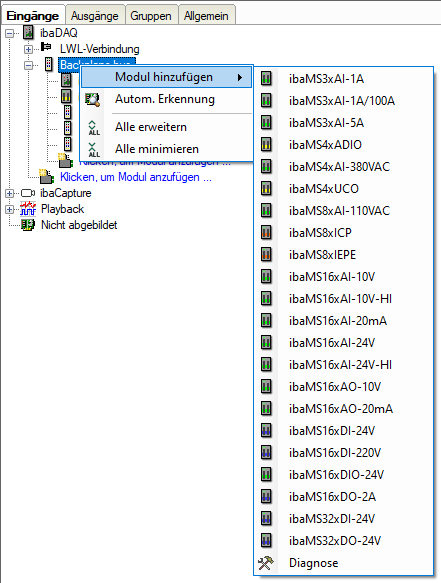Collapse the ibaDAQ root node
This screenshot has height=583, width=441.
9,33
